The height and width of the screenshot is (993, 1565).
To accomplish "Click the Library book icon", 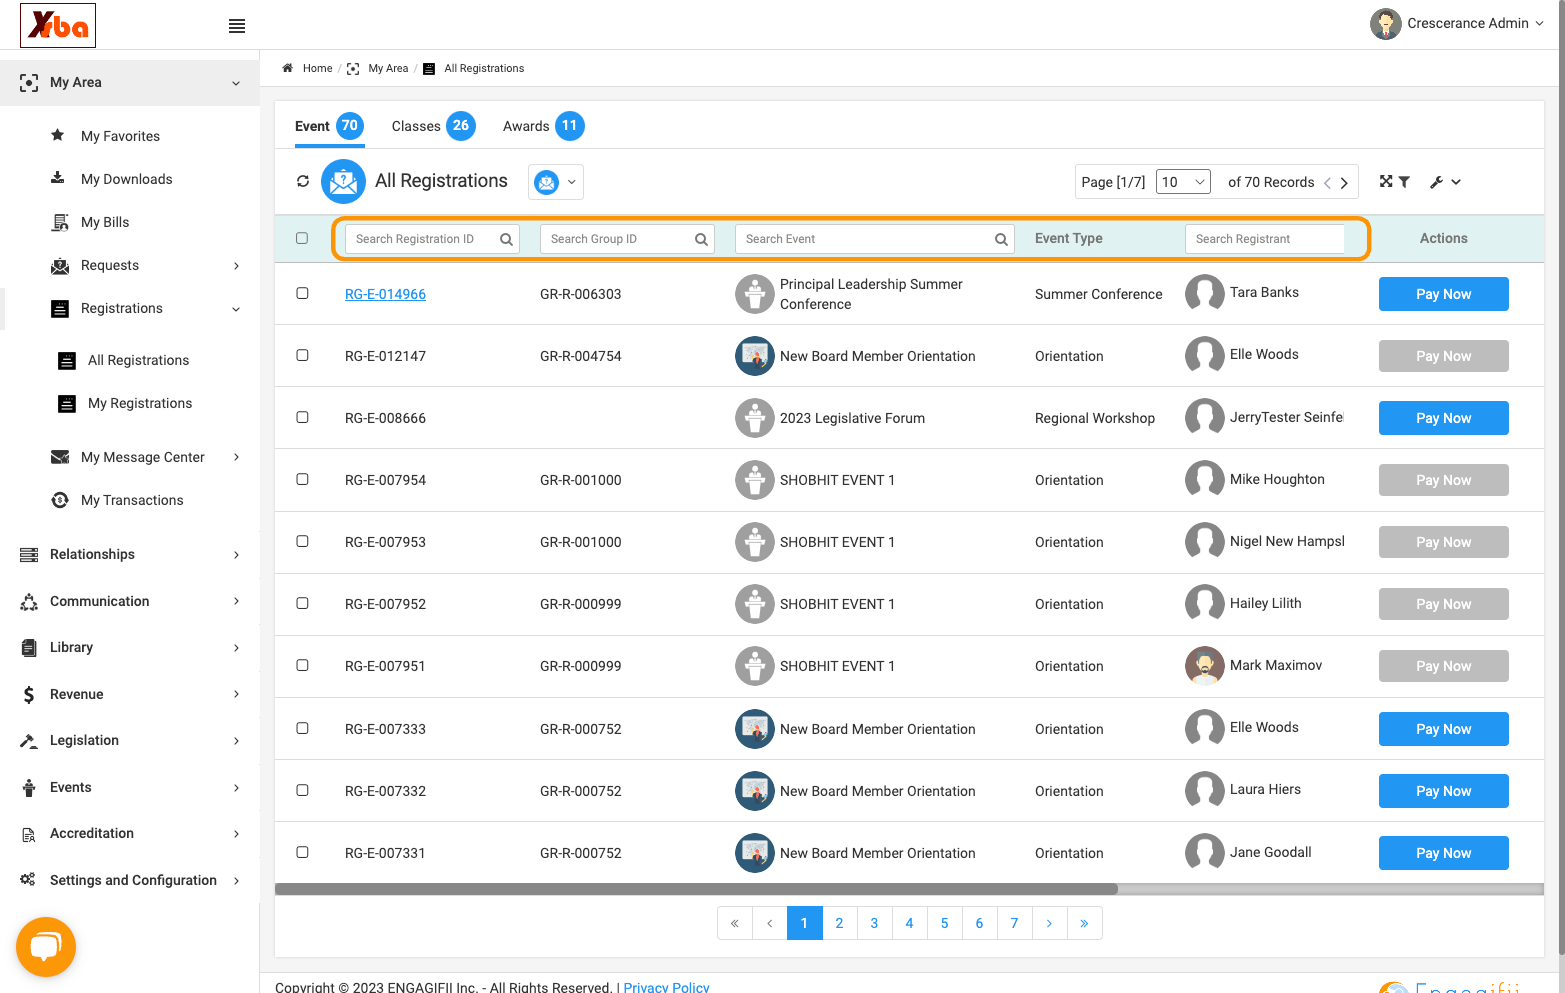I will pyautogui.click(x=29, y=648).
